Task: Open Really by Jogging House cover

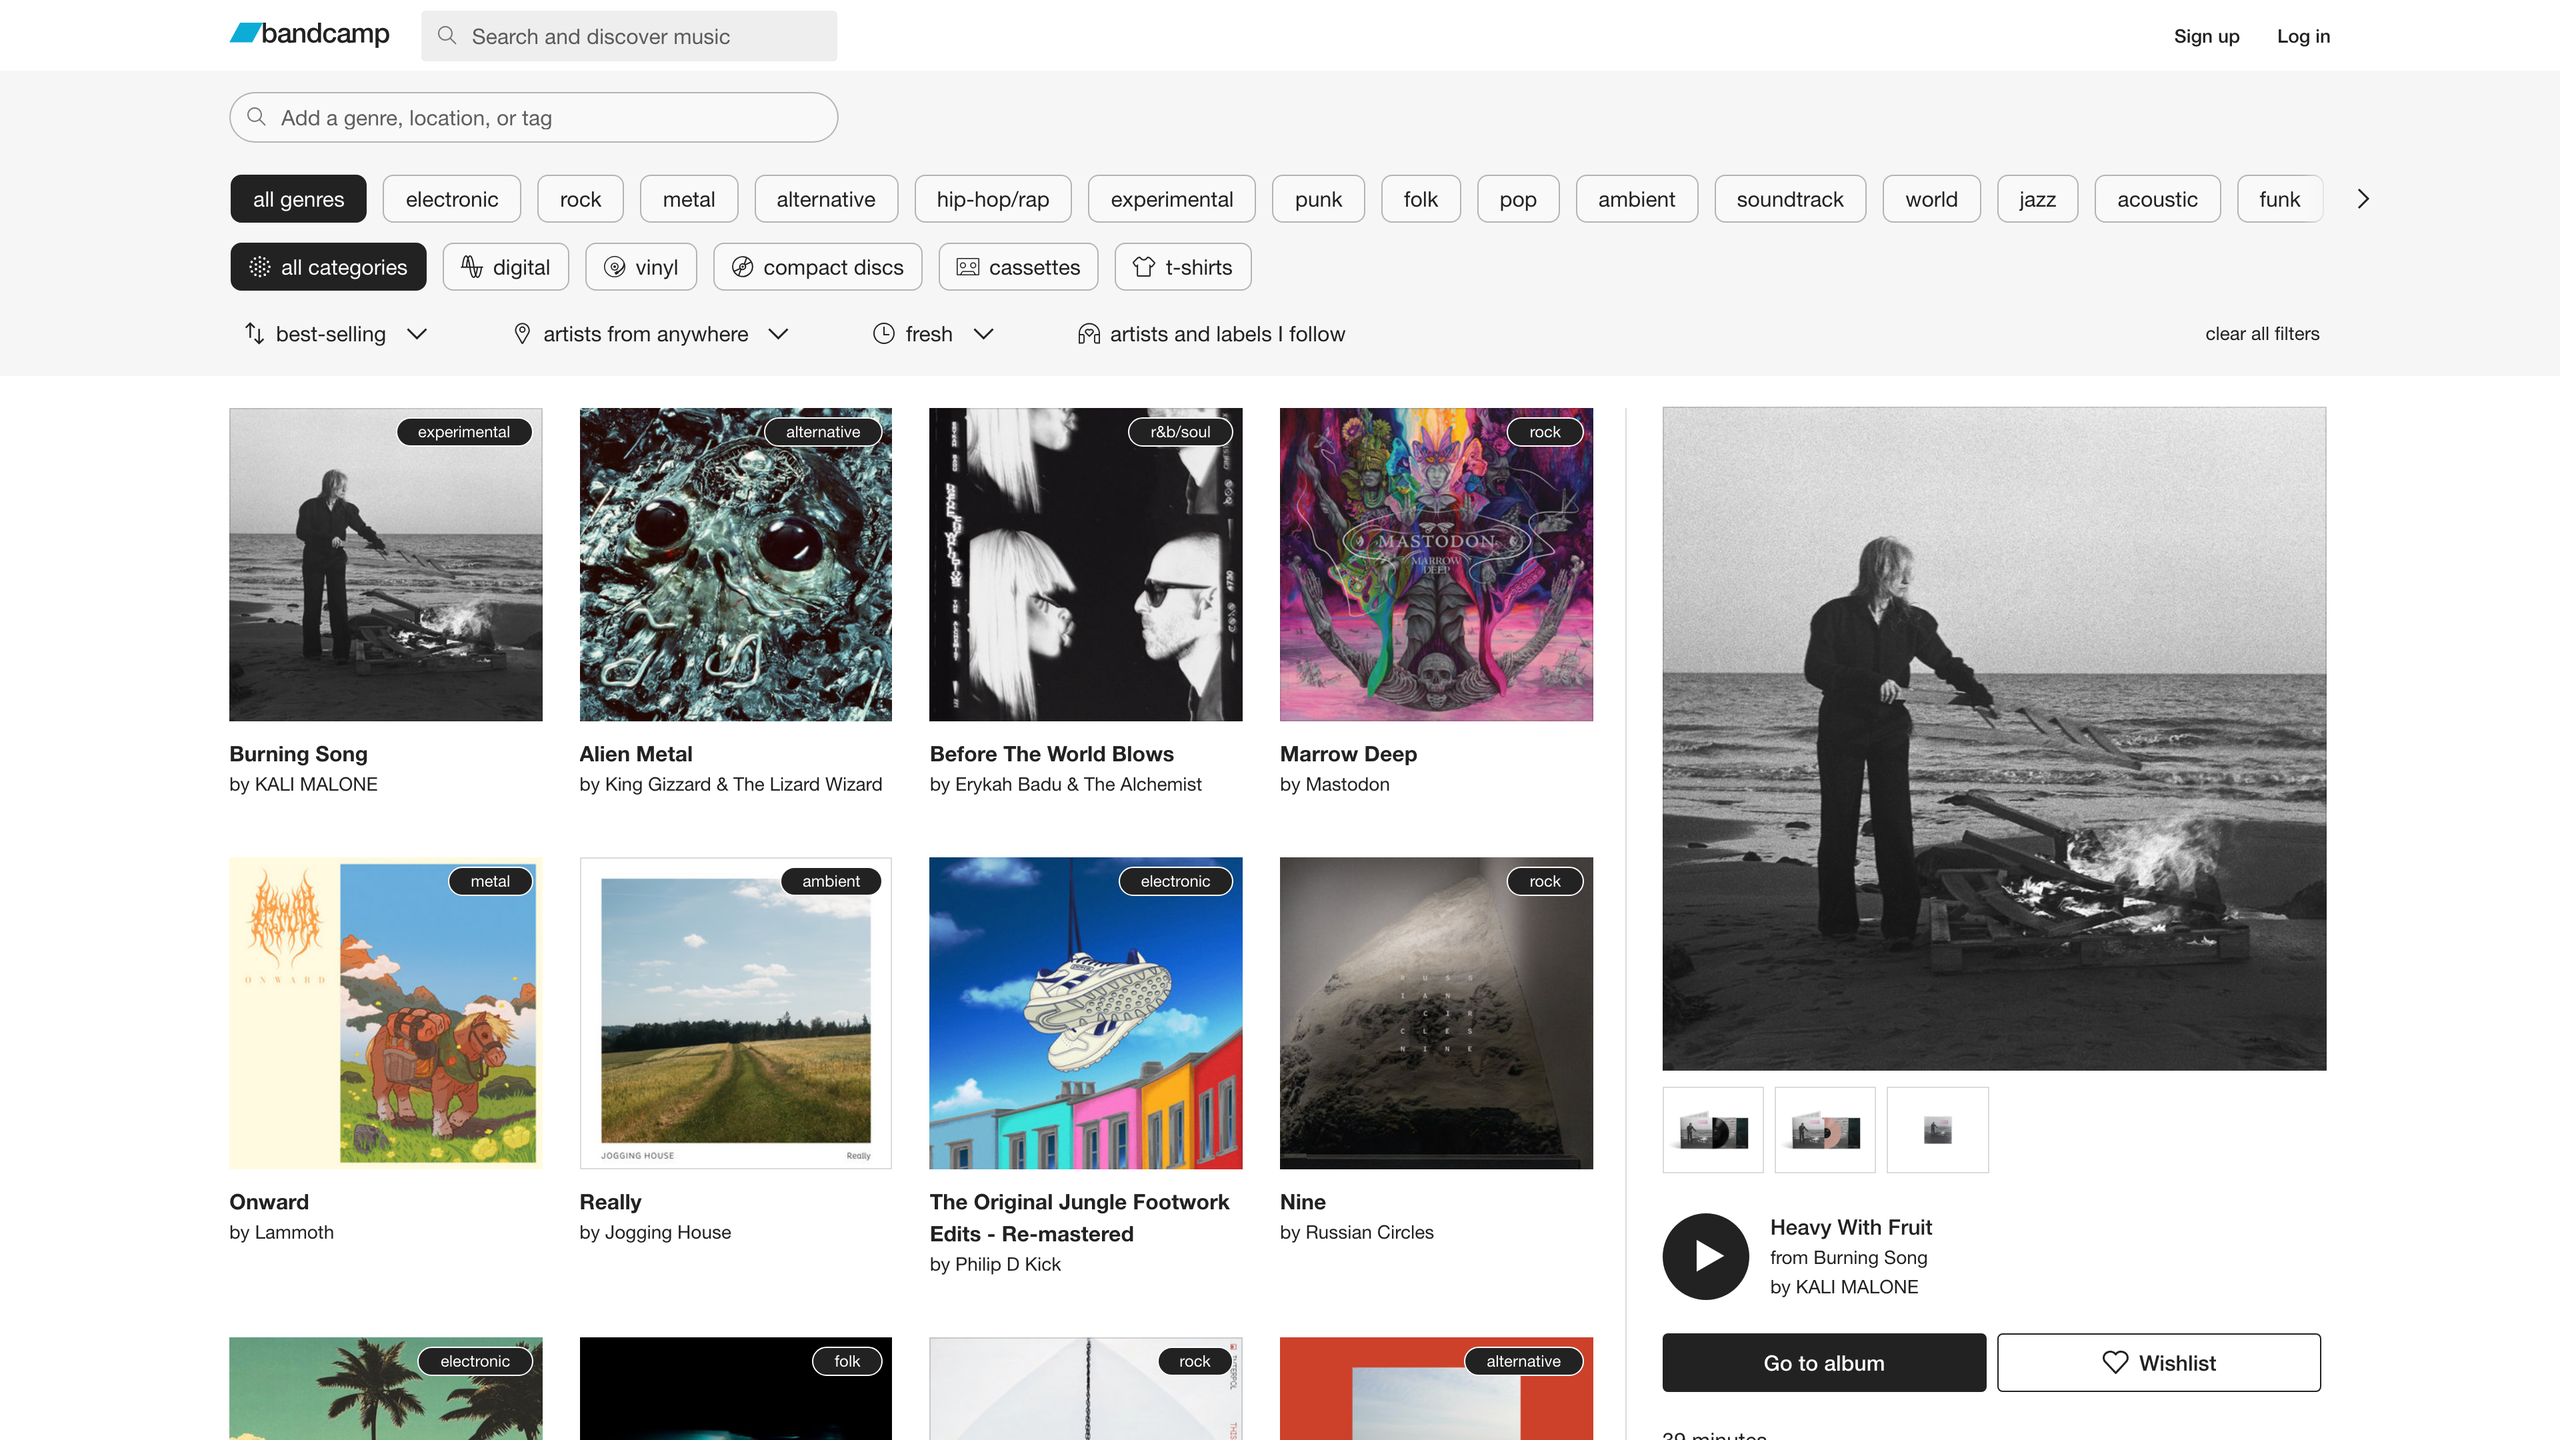Action: (736, 1013)
